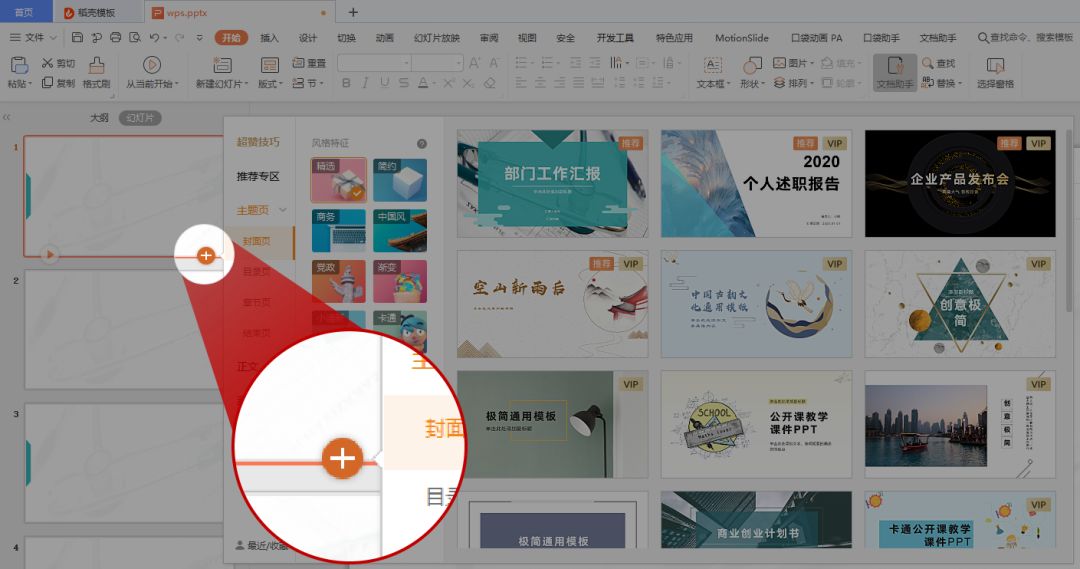The image size is (1080, 569).
Task: Open the Insert (插入) ribbon tab
Action: click(269, 37)
